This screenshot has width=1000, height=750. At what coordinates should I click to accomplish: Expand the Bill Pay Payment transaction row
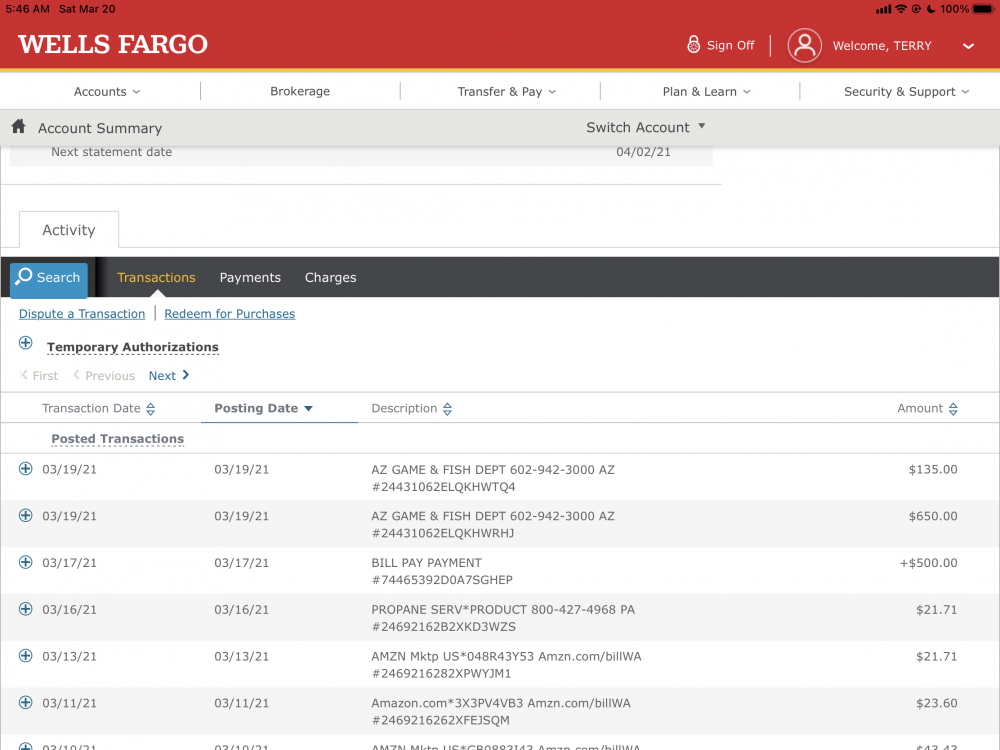[x=26, y=562]
